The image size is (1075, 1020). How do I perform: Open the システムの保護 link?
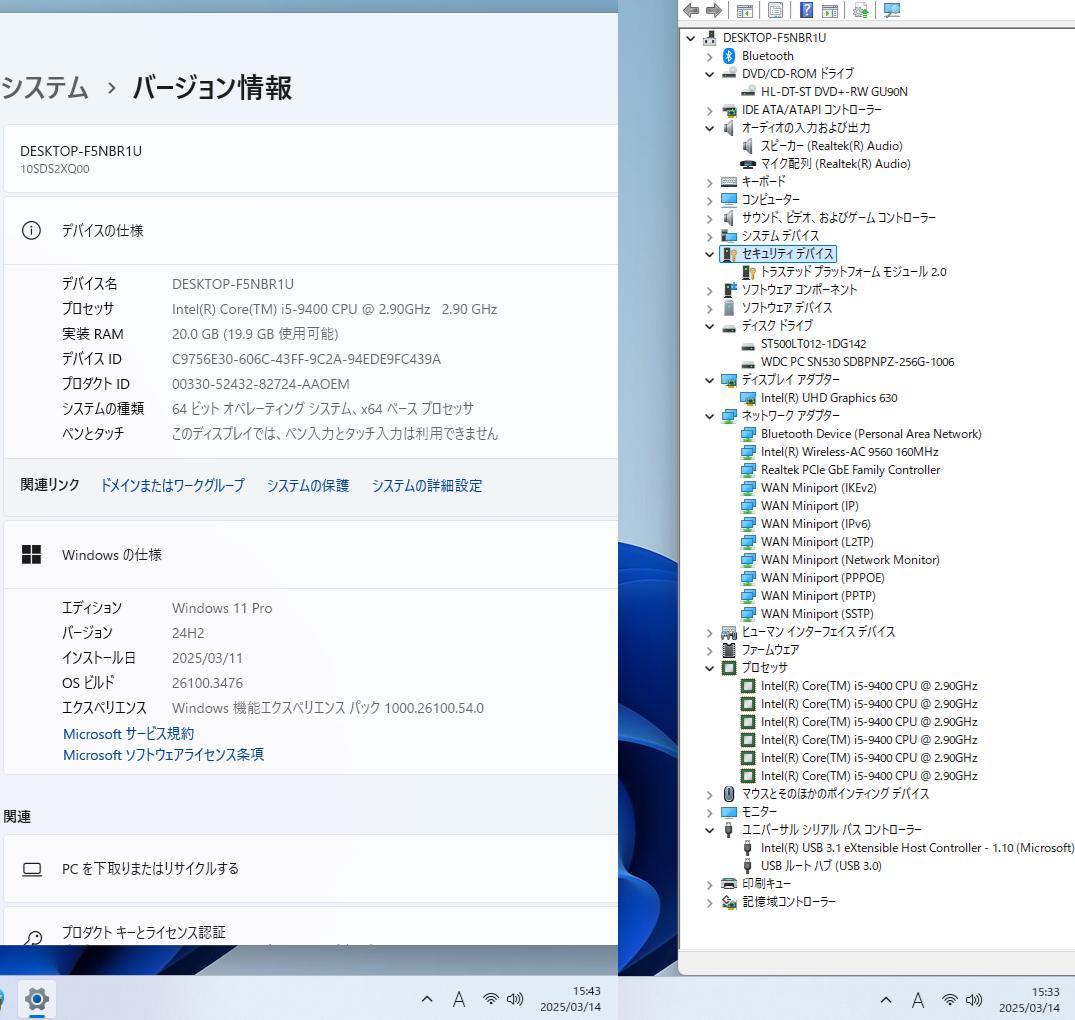click(308, 485)
